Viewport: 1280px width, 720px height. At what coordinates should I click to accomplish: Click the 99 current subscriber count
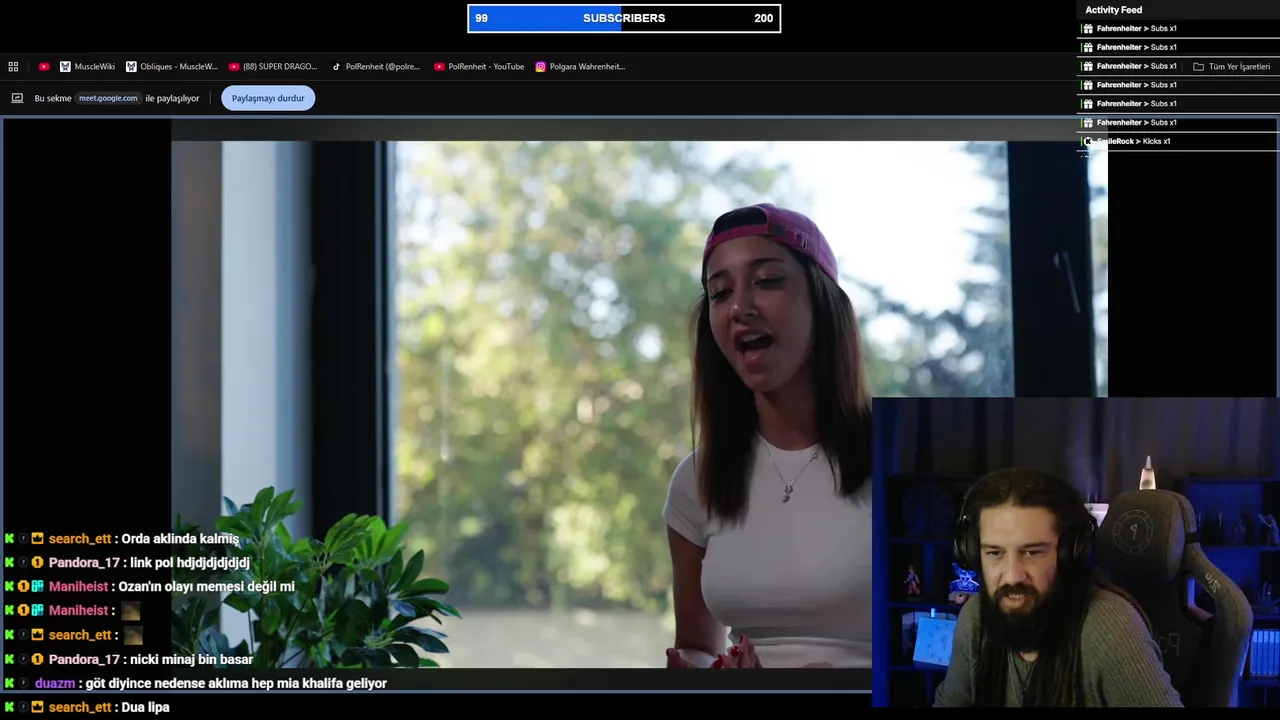(x=481, y=18)
